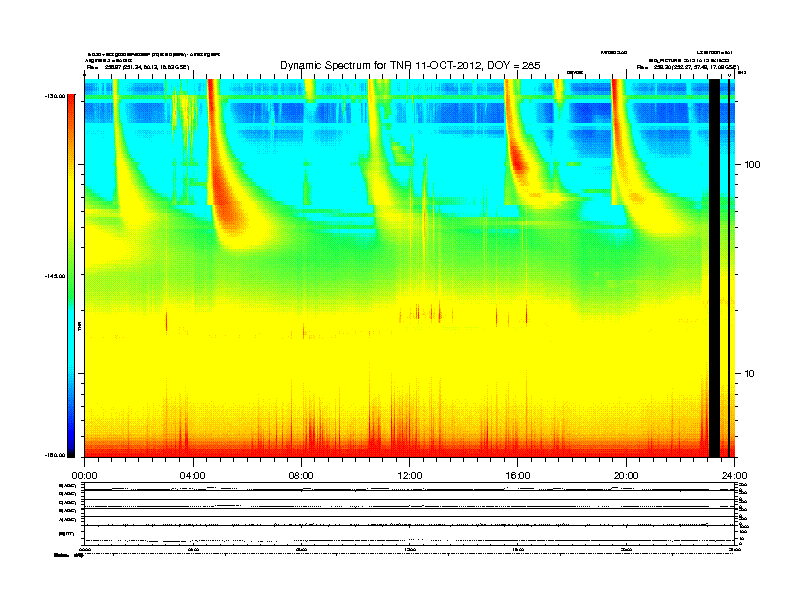Click the 10 frequency axis label

click(x=750, y=374)
